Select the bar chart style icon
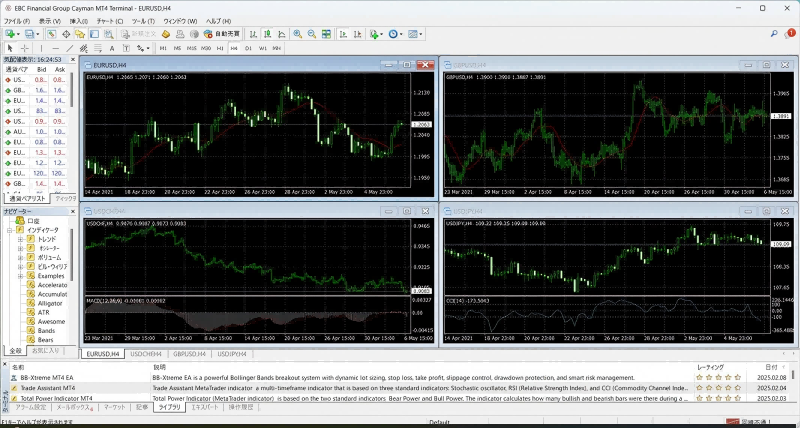Screen dimensions: 800x428 (253, 34)
